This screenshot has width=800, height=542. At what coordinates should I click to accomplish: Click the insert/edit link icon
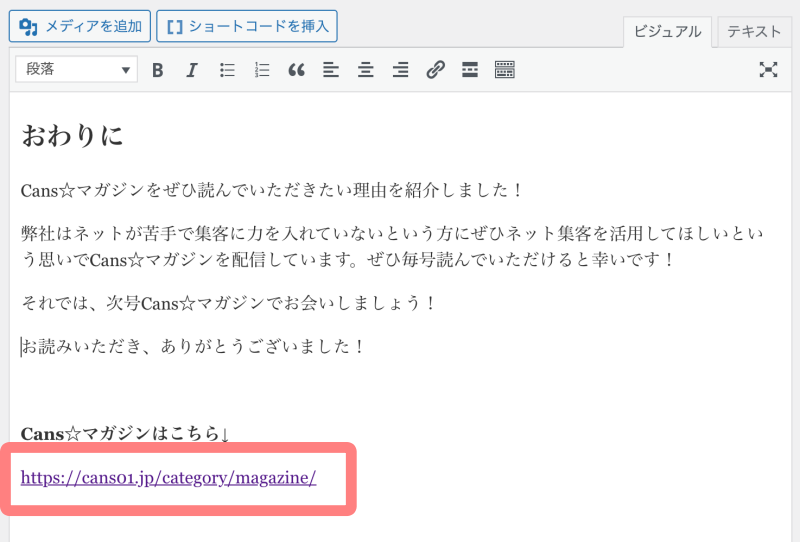(435, 70)
